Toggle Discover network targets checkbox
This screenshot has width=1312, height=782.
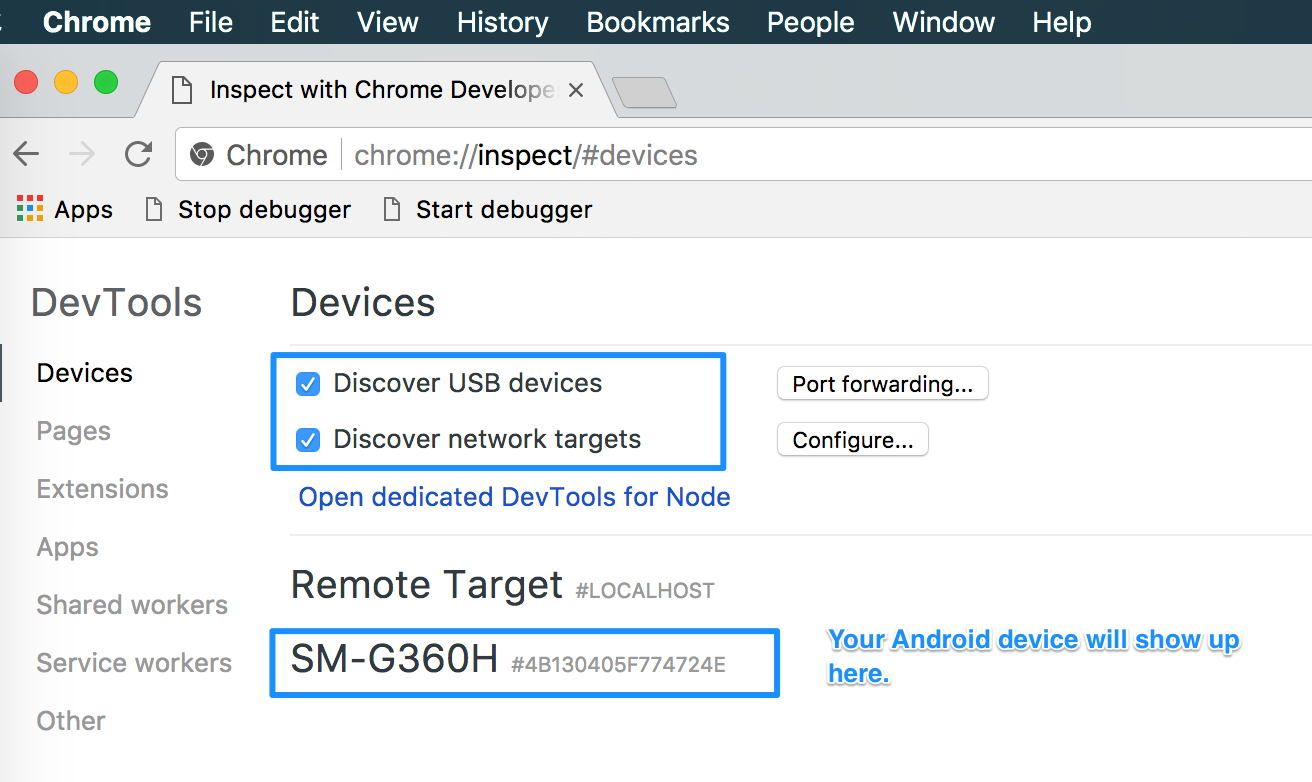pyautogui.click(x=308, y=440)
